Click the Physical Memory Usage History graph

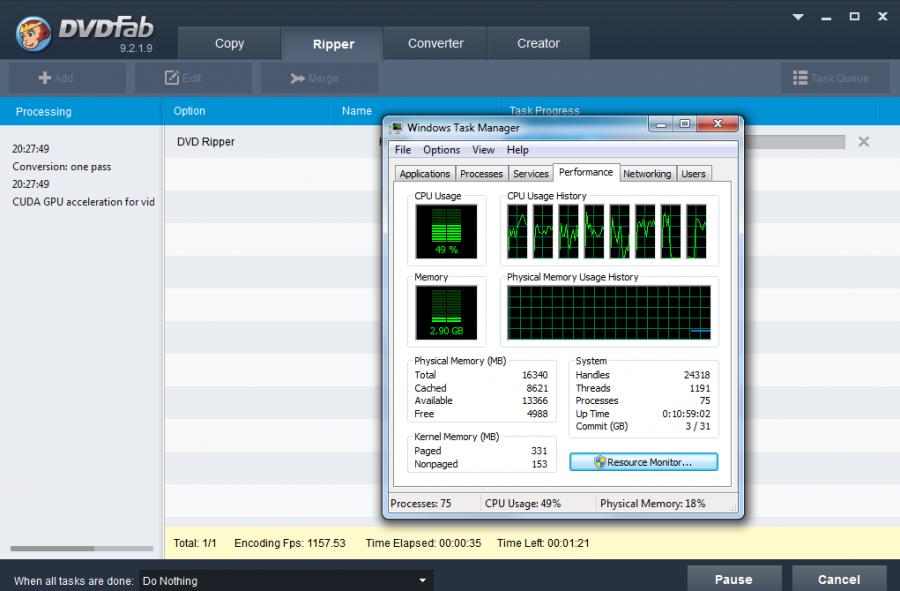click(609, 313)
